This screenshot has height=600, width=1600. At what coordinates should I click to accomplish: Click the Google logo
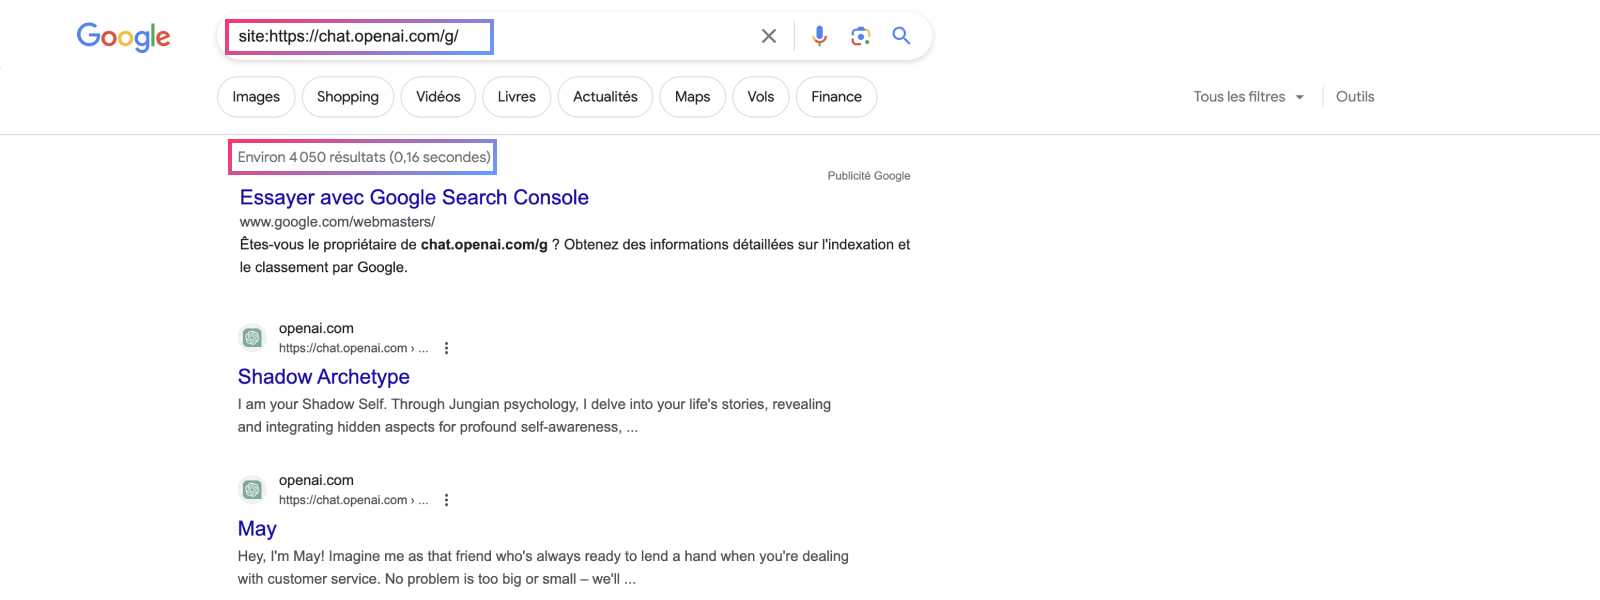pyautogui.click(x=123, y=37)
